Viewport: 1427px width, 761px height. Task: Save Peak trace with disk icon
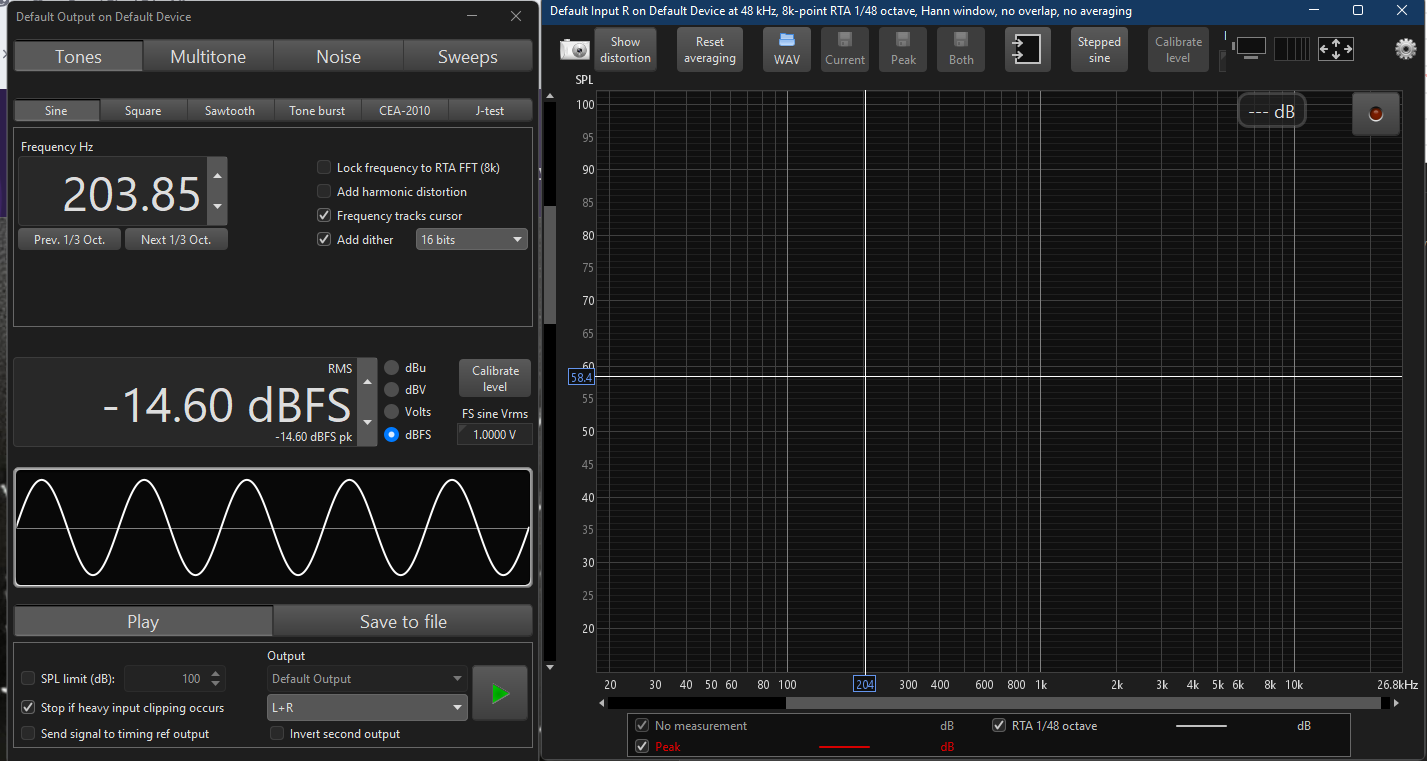(903, 49)
